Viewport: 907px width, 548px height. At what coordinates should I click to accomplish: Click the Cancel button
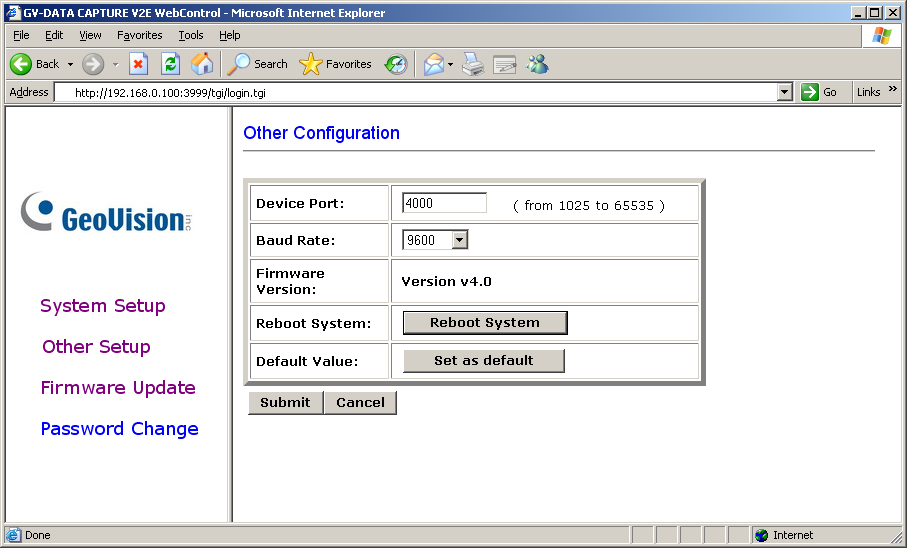coord(360,403)
